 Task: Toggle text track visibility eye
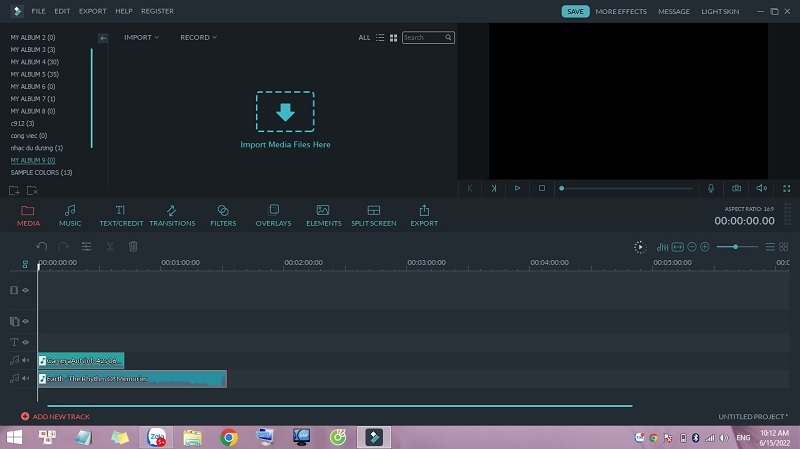[26, 342]
